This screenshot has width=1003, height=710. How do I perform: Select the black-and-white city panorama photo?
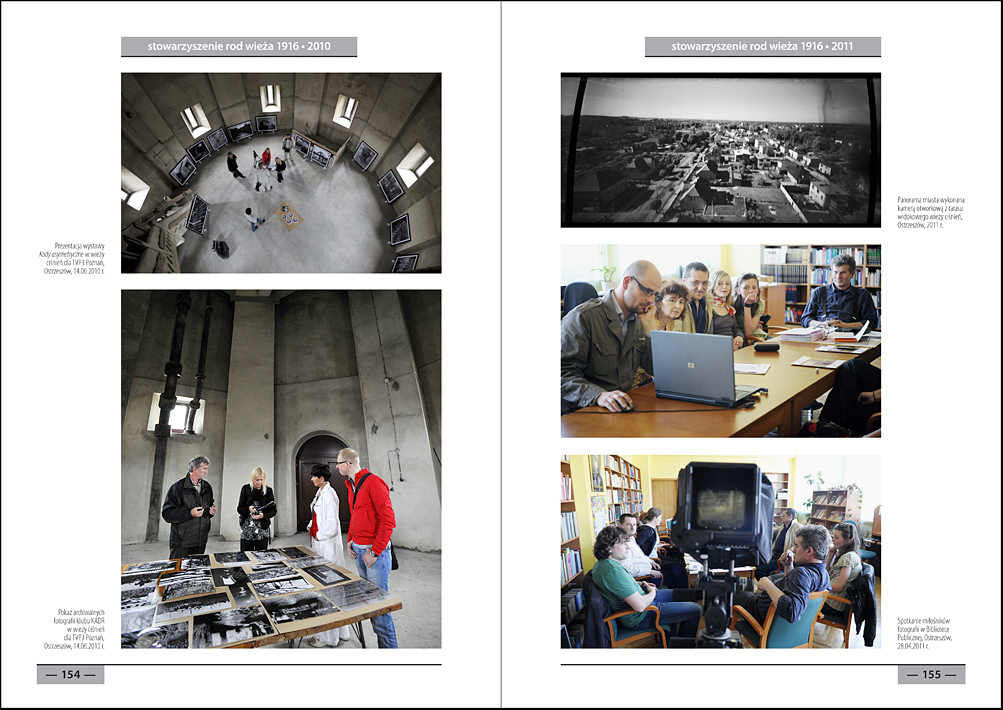720,150
